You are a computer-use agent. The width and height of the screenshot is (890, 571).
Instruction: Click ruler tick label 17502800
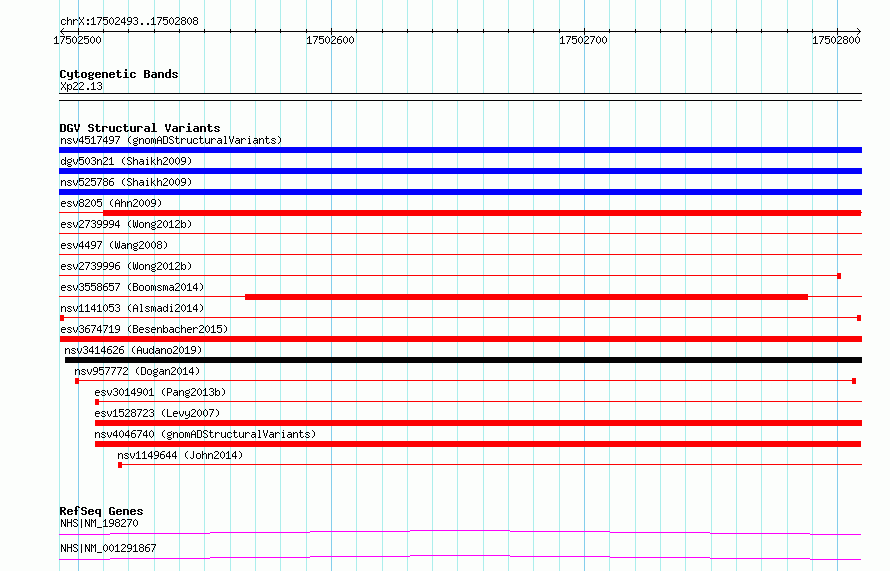point(836,40)
